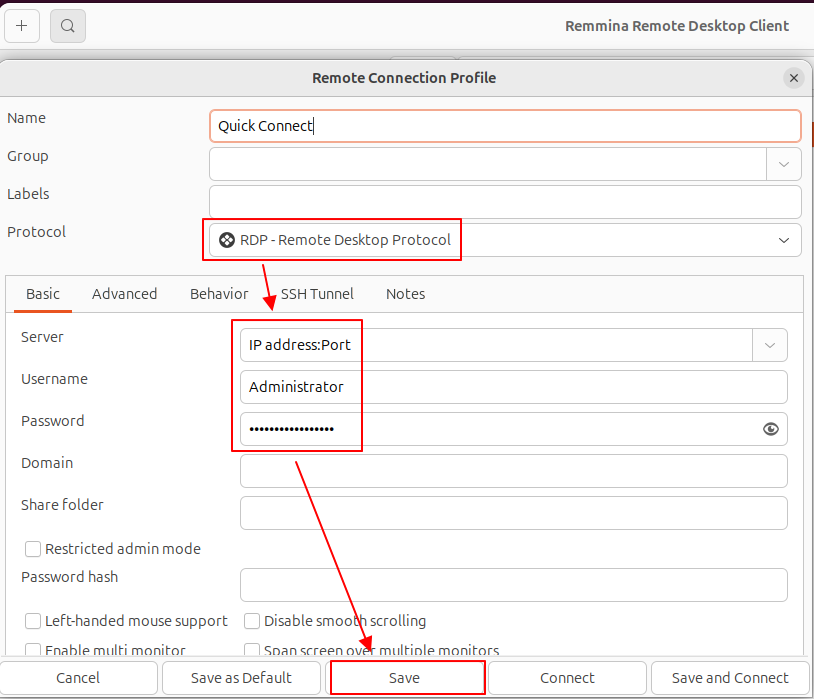This screenshot has height=699, width=814.
Task: Open the search magnifier icon
Action: (67, 25)
